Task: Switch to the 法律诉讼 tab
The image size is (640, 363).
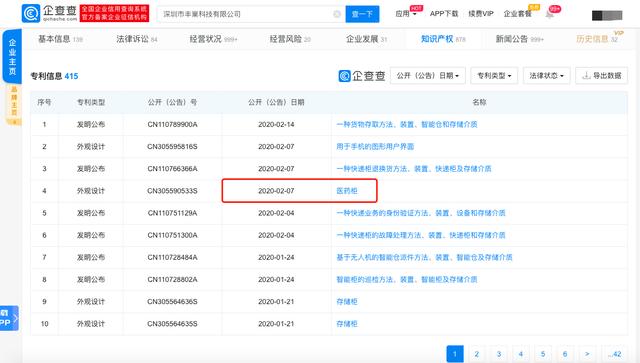Action: click(137, 39)
